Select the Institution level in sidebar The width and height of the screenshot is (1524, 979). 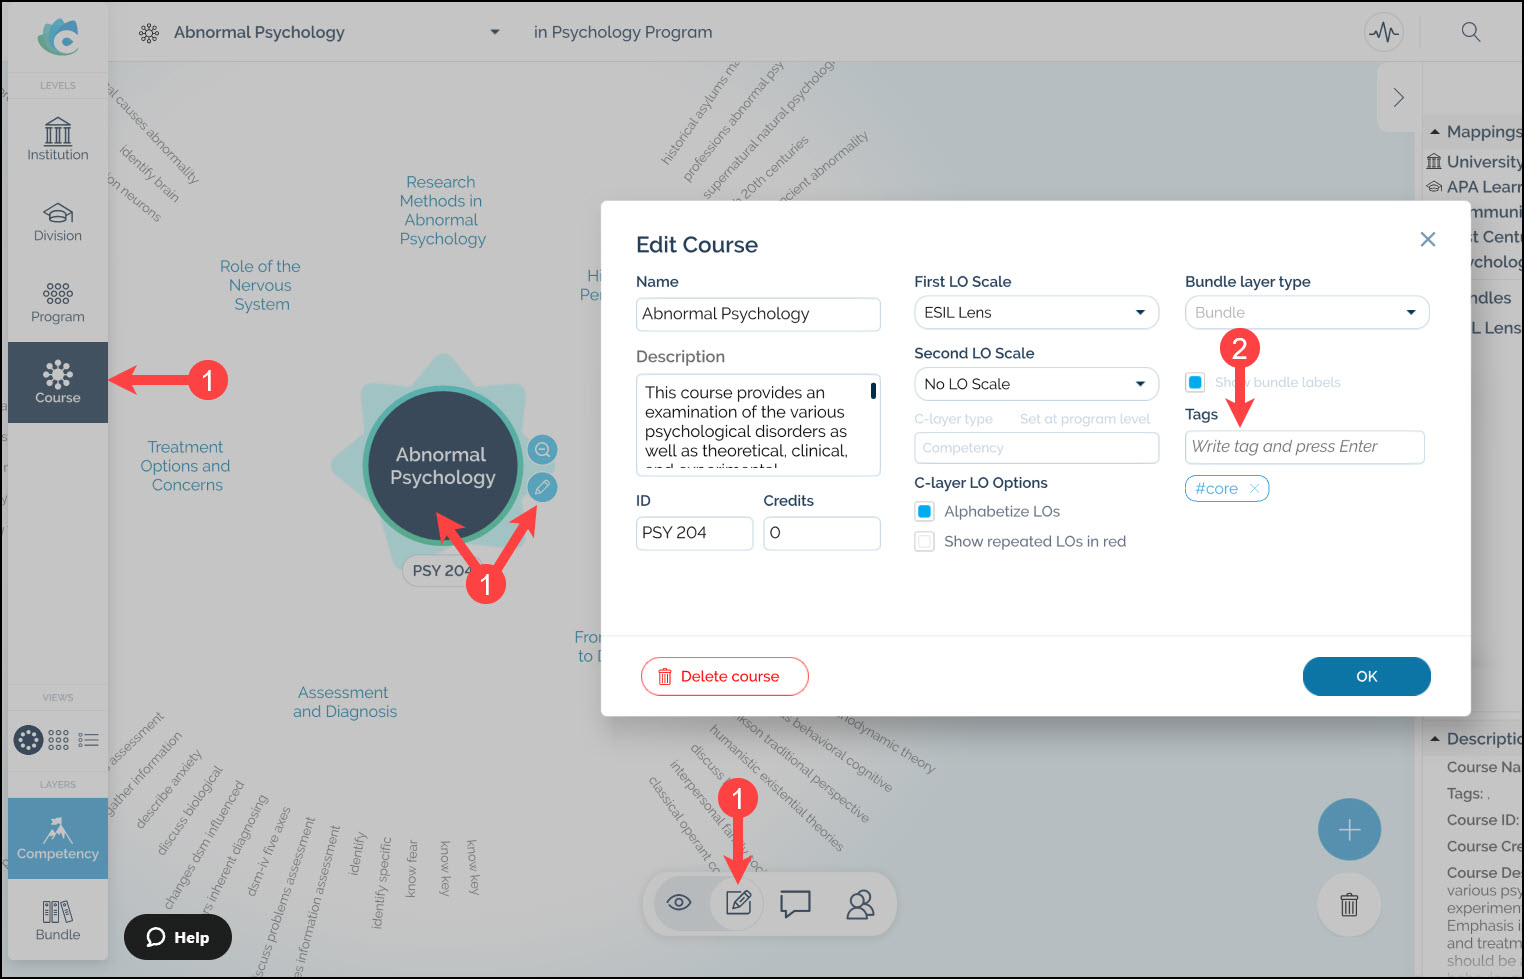coord(58,139)
